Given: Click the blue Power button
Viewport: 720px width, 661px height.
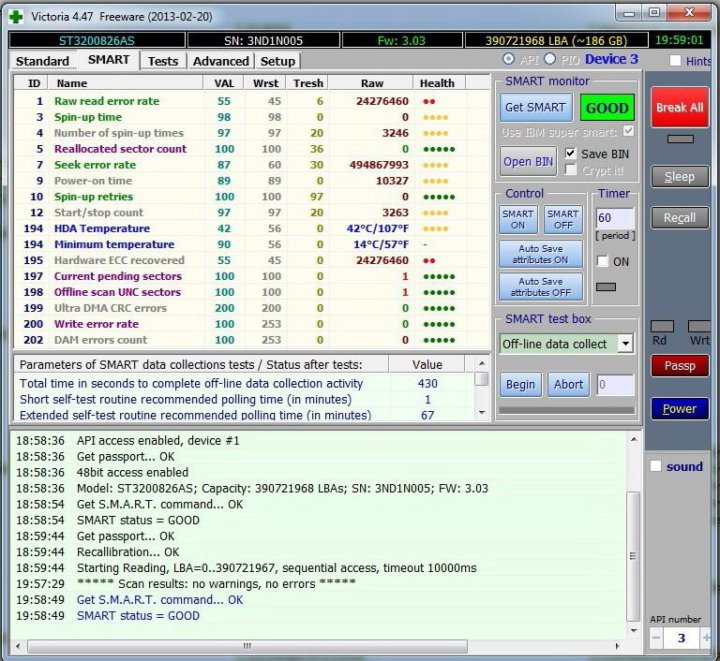Looking at the screenshot, I should [679, 408].
